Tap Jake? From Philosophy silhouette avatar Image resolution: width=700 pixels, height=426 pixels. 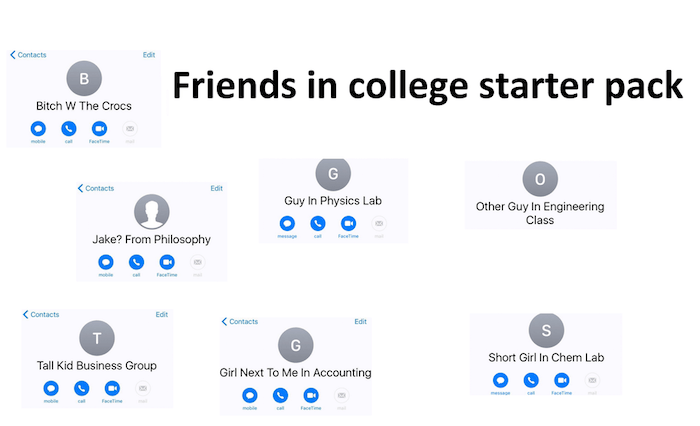[152, 212]
